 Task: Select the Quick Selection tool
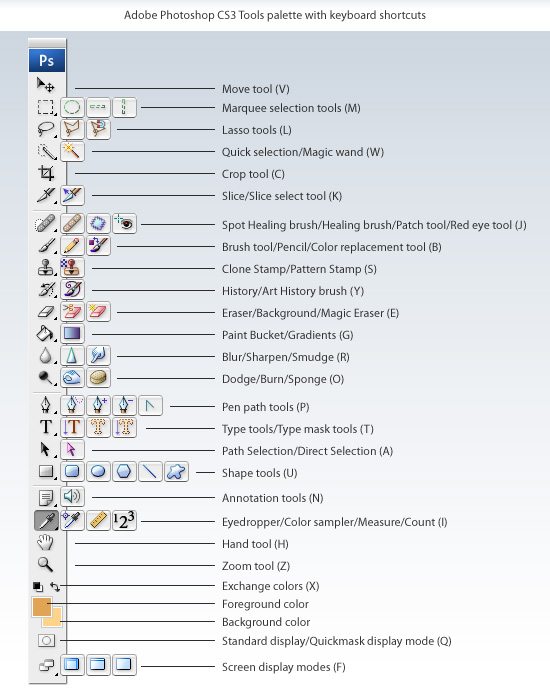46,151
